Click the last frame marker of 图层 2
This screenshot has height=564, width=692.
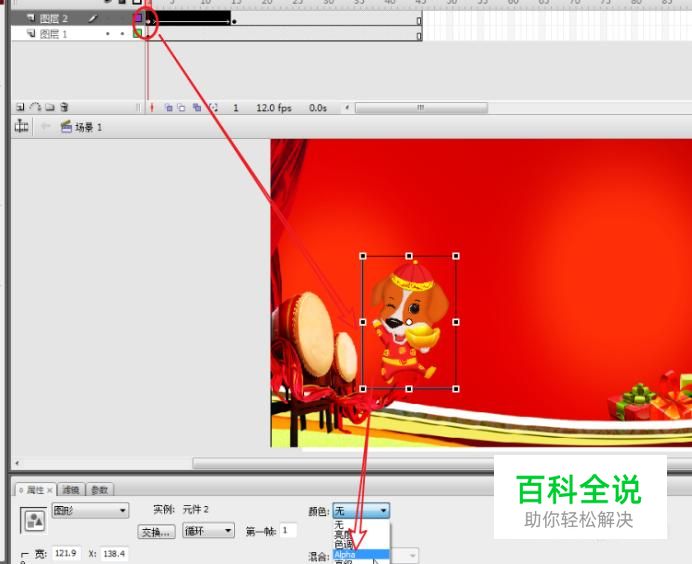[x=419, y=21]
